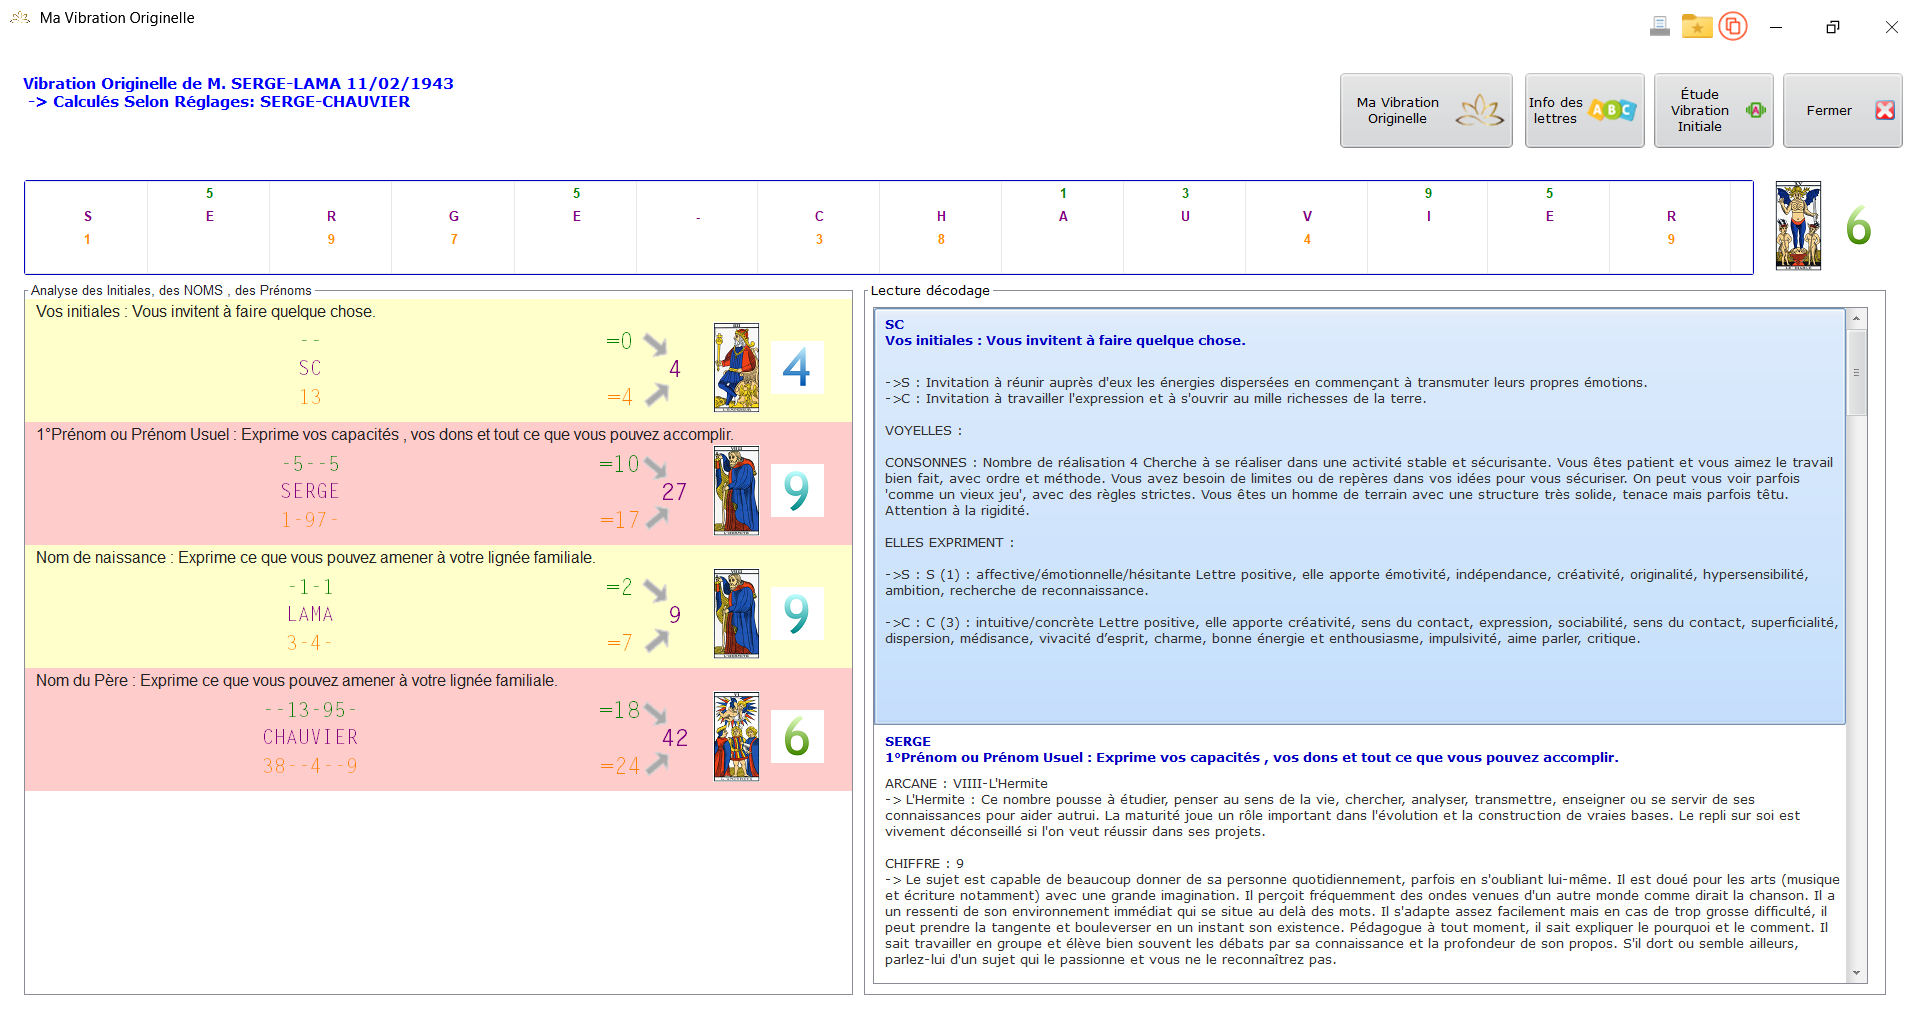Screen dimensions: 1920x1020
Task: Click the app logo icon in the title bar
Action: pyautogui.click(x=20, y=18)
